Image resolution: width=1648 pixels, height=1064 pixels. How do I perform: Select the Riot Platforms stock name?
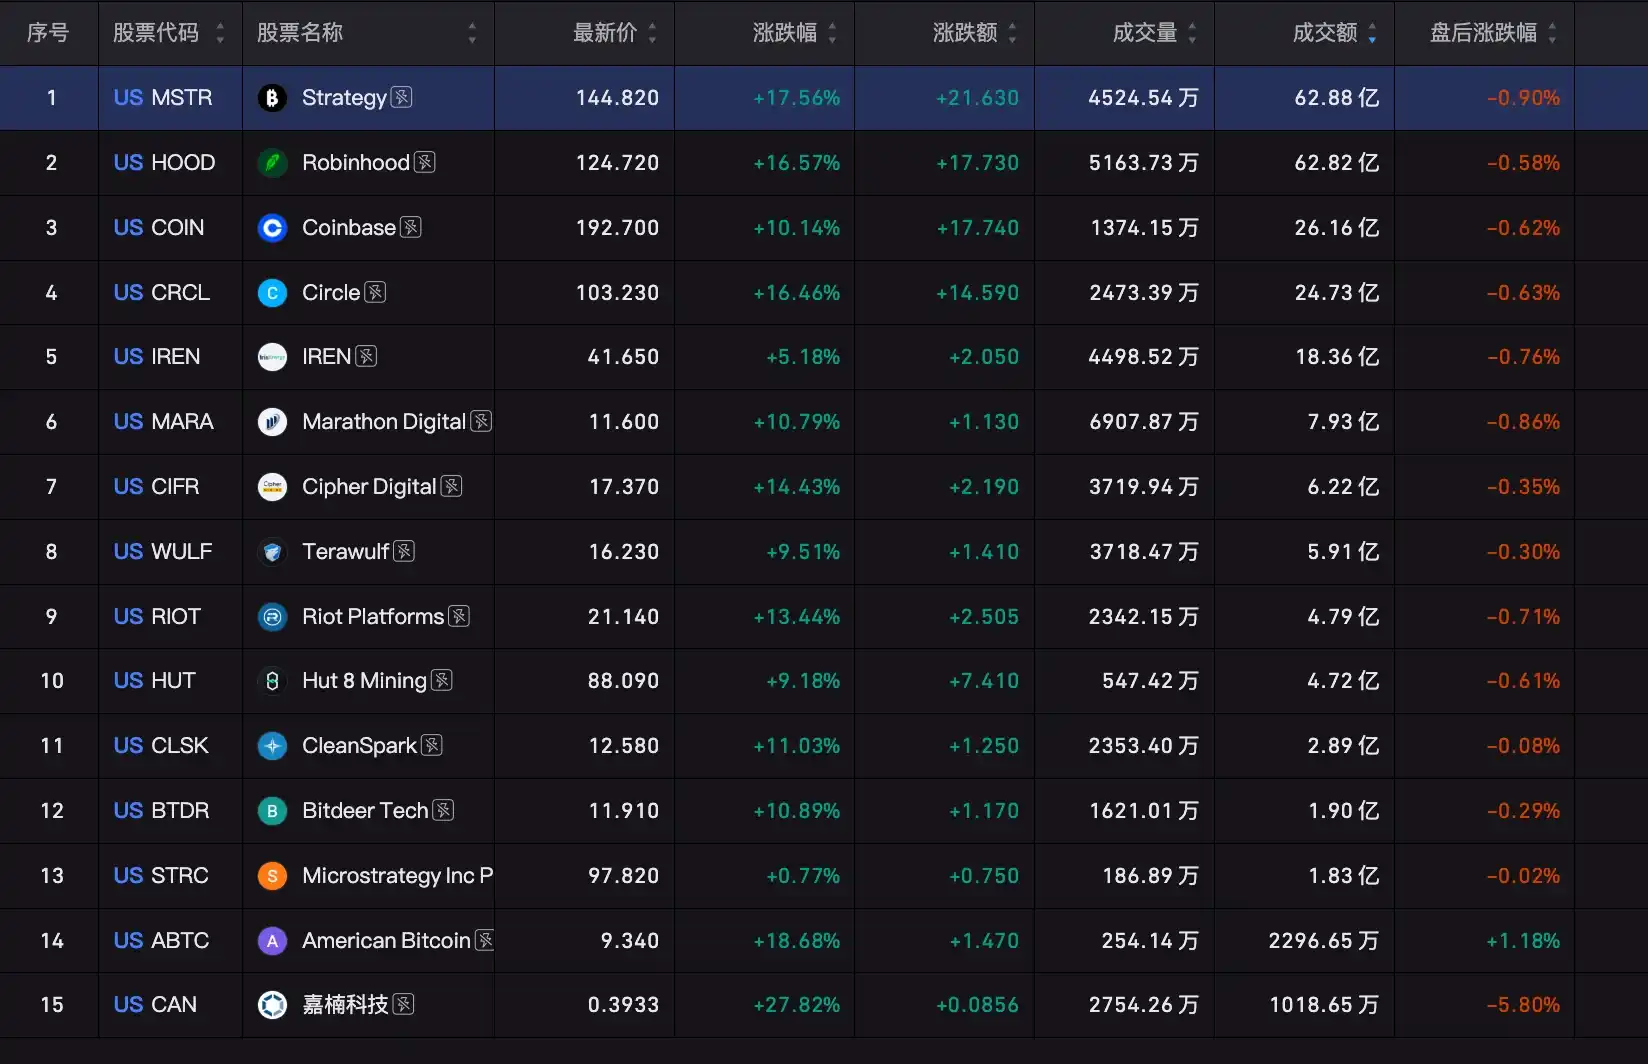(373, 617)
